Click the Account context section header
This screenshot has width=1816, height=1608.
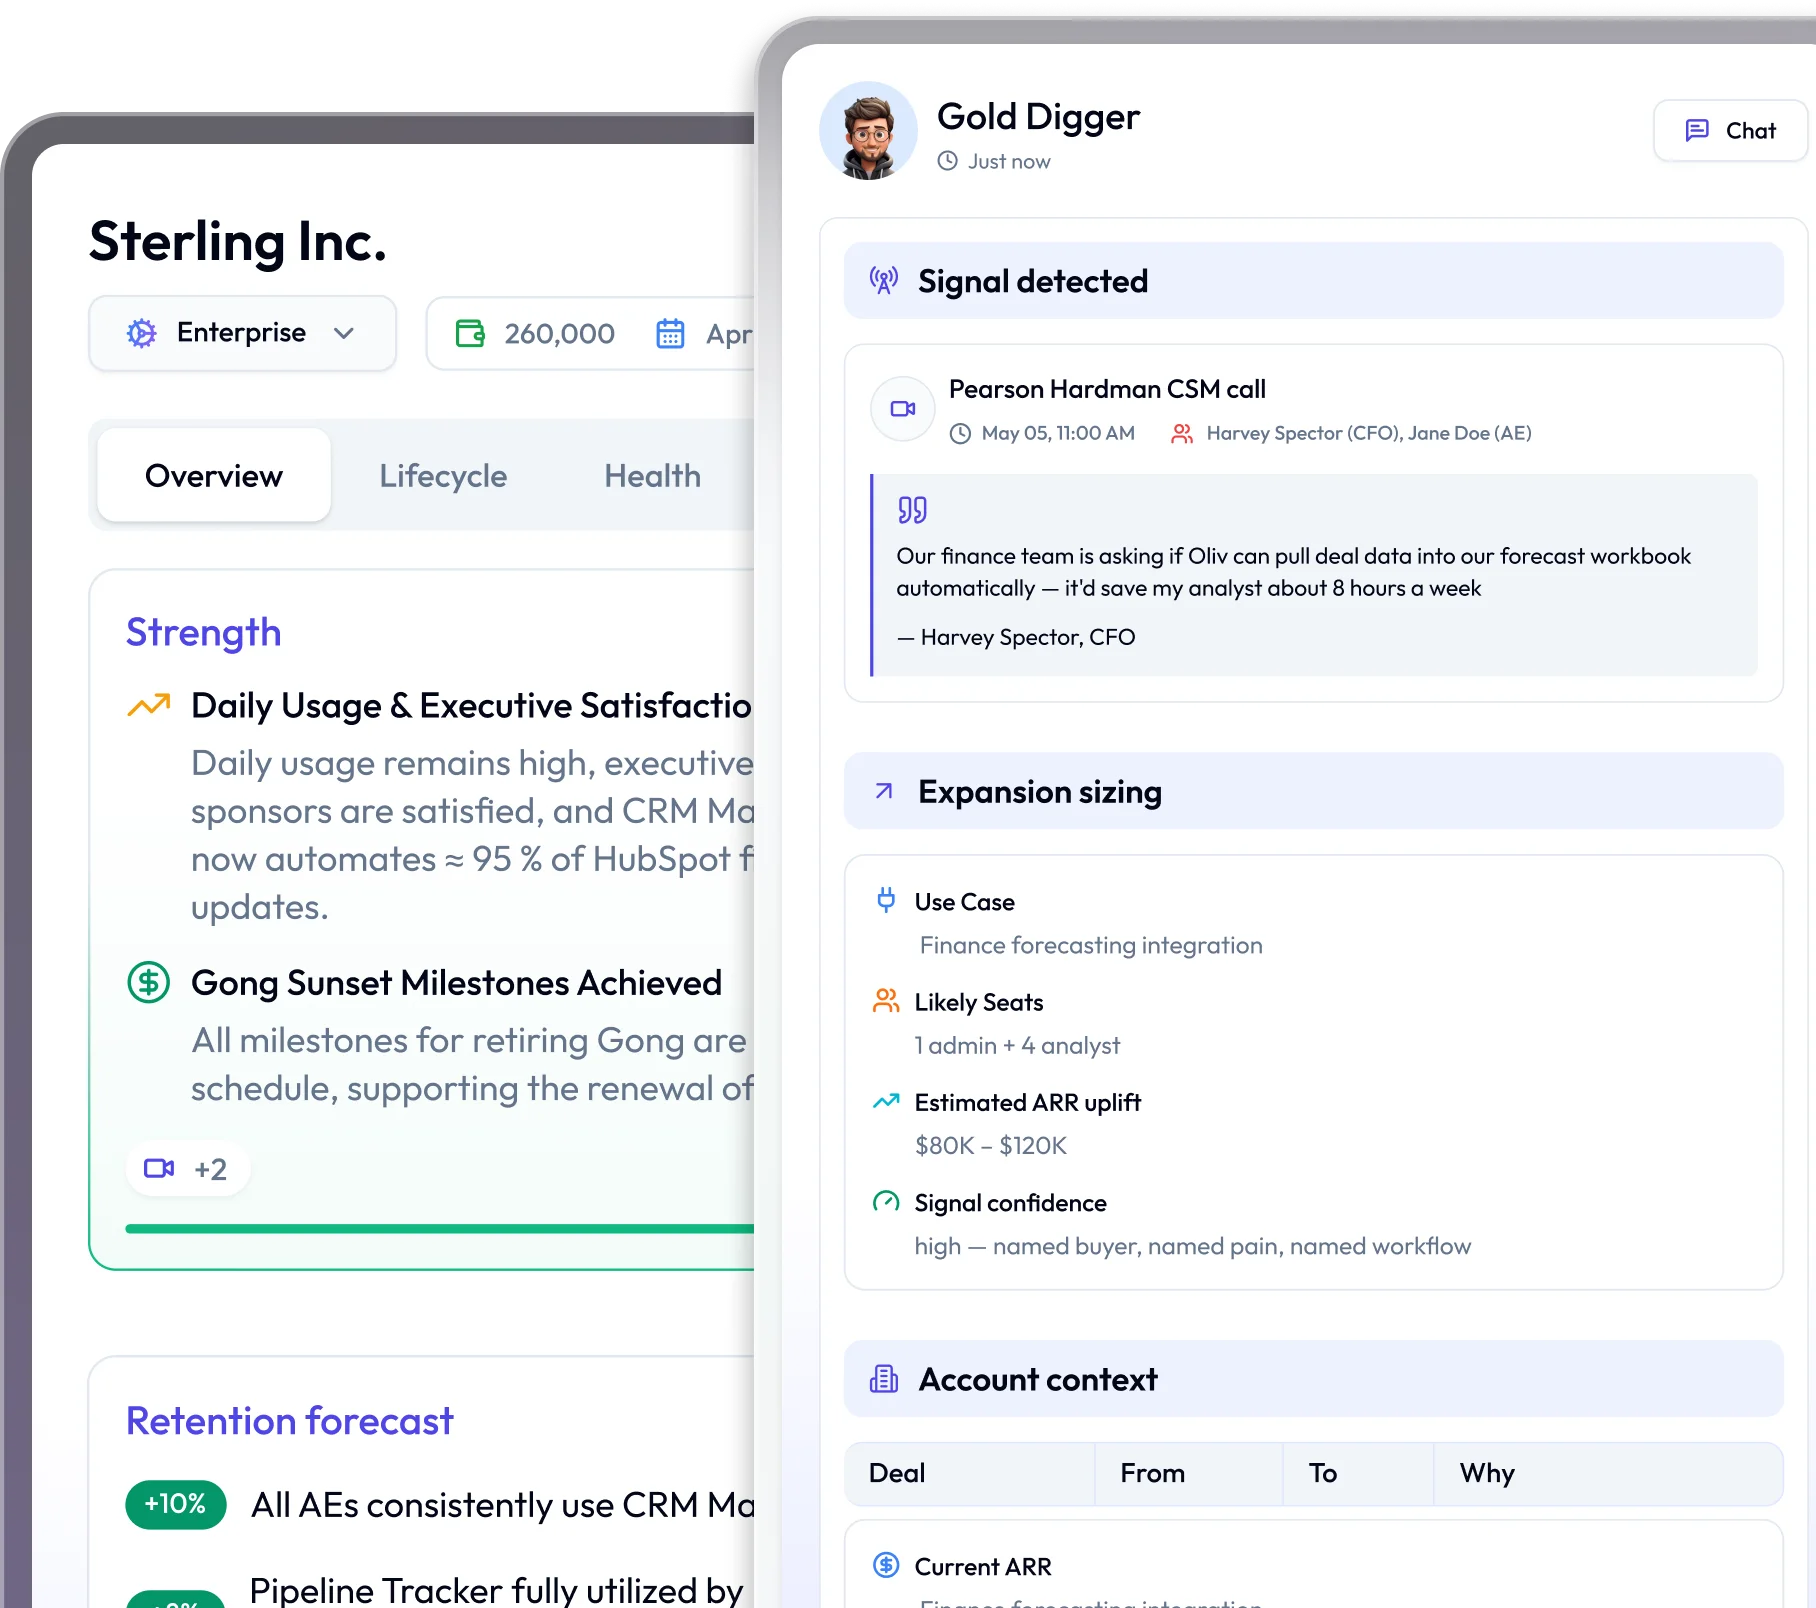tap(1313, 1379)
